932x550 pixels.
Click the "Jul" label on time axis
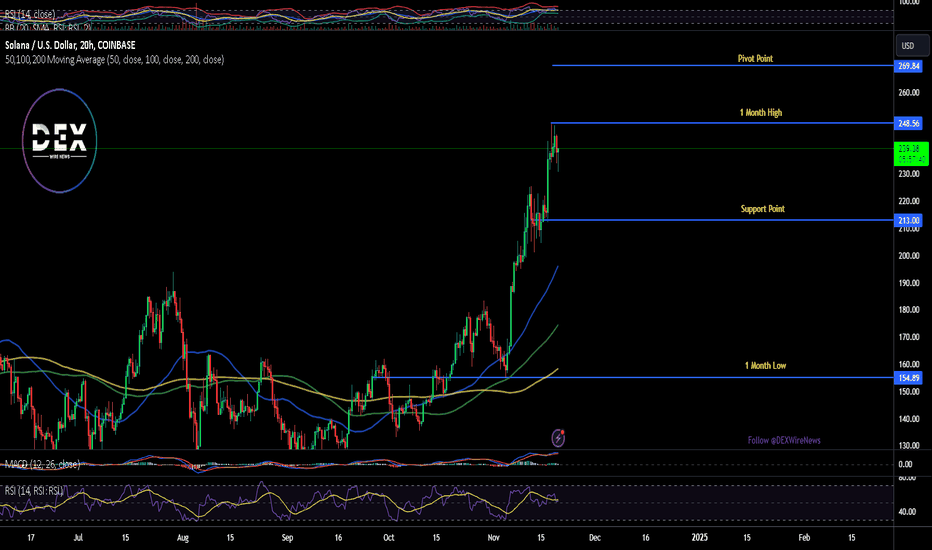coord(78,538)
